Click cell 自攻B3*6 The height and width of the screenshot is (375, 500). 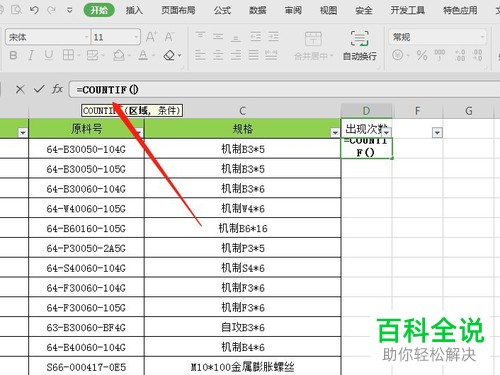point(243,327)
